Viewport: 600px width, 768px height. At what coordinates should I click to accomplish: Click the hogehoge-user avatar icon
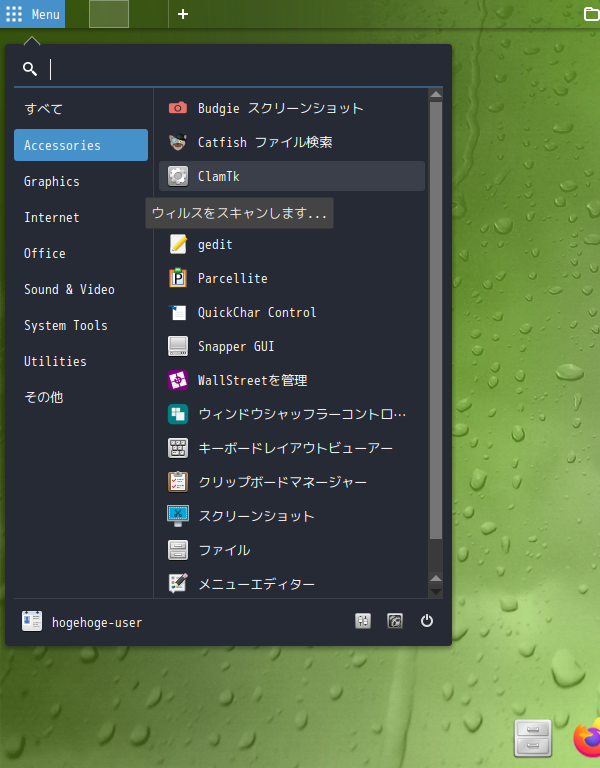point(32,622)
